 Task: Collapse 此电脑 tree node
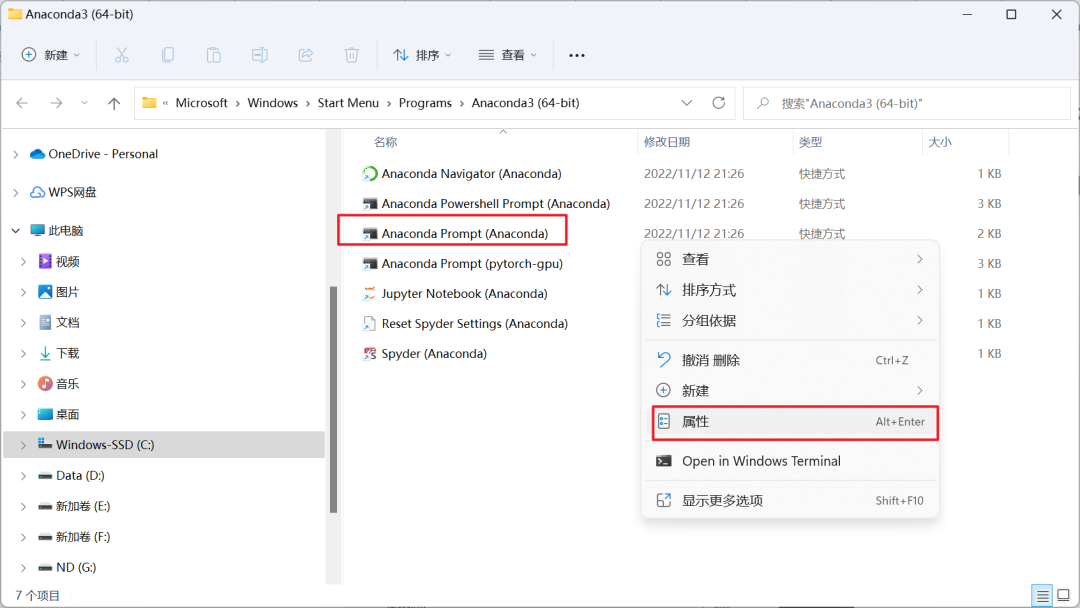click(16, 231)
